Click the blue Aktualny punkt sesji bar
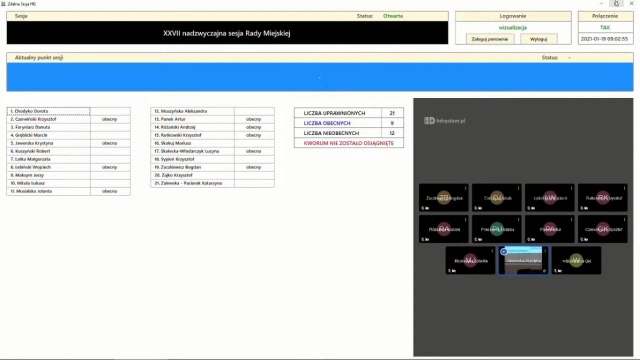The height and width of the screenshot is (360, 640). click(x=320, y=77)
